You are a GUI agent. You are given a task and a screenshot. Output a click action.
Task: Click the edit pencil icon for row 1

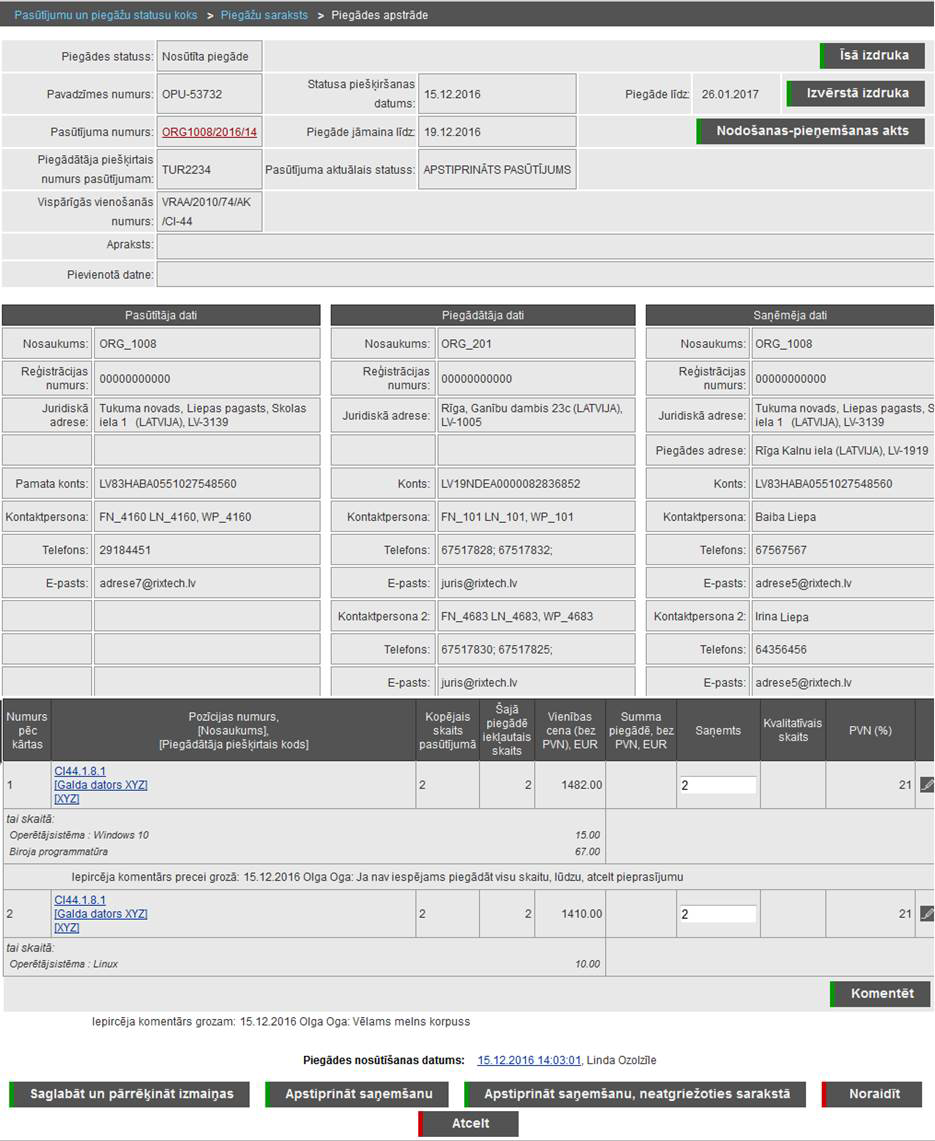[x=926, y=785]
